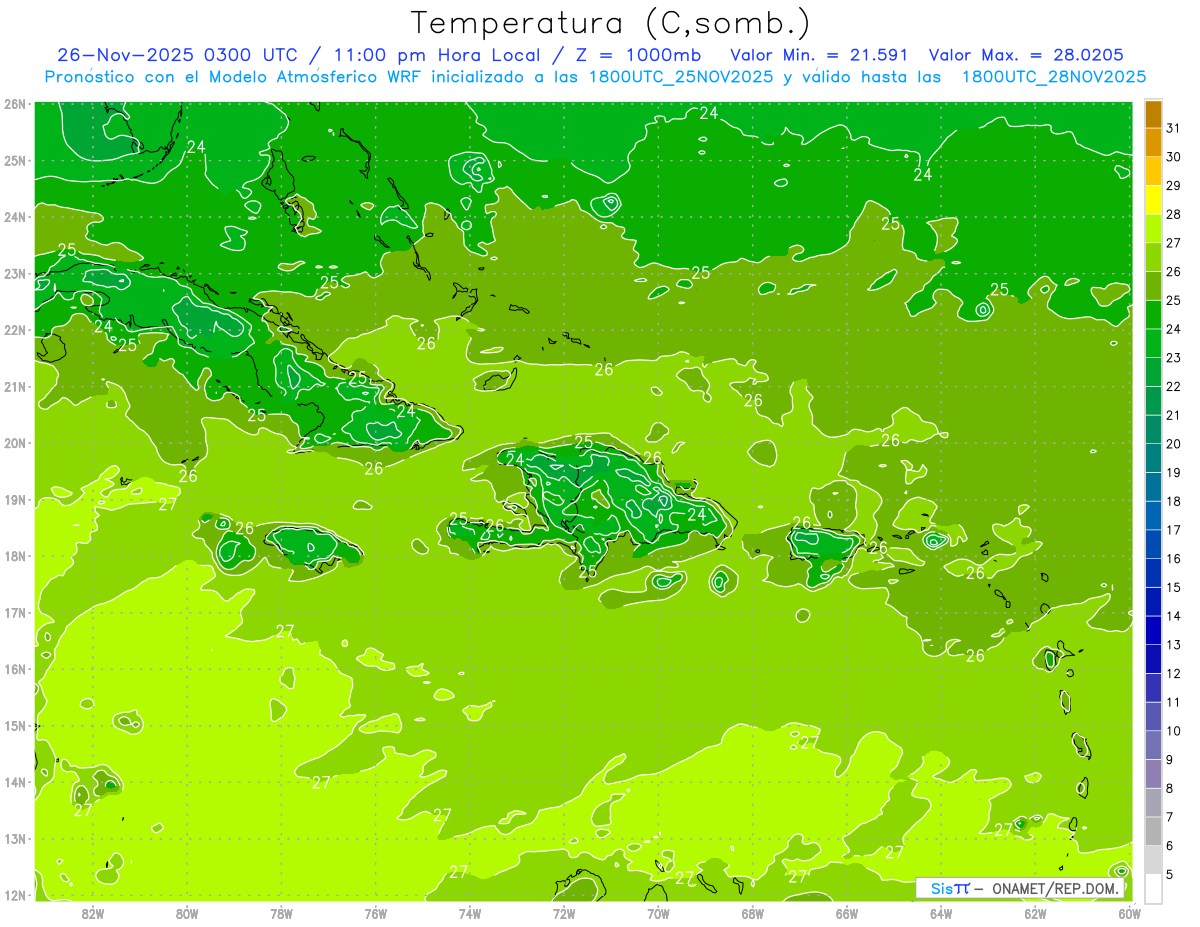Viewport: 1200px width, 927px height.
Task: Click the '13N' latitude axis label
Action: point(15,839)
